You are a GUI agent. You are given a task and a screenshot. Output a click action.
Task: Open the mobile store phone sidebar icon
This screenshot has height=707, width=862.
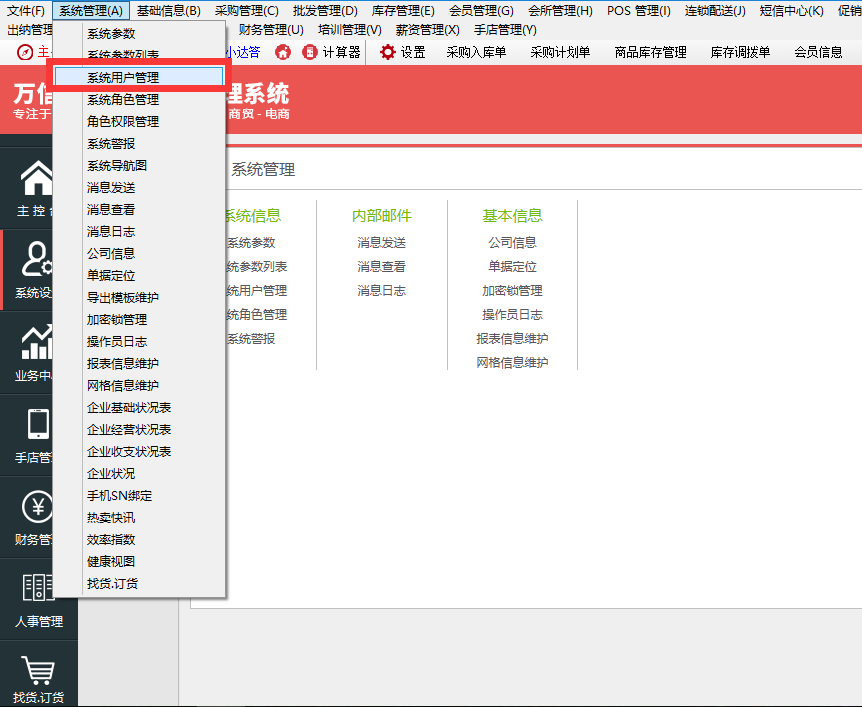(38, 424)
